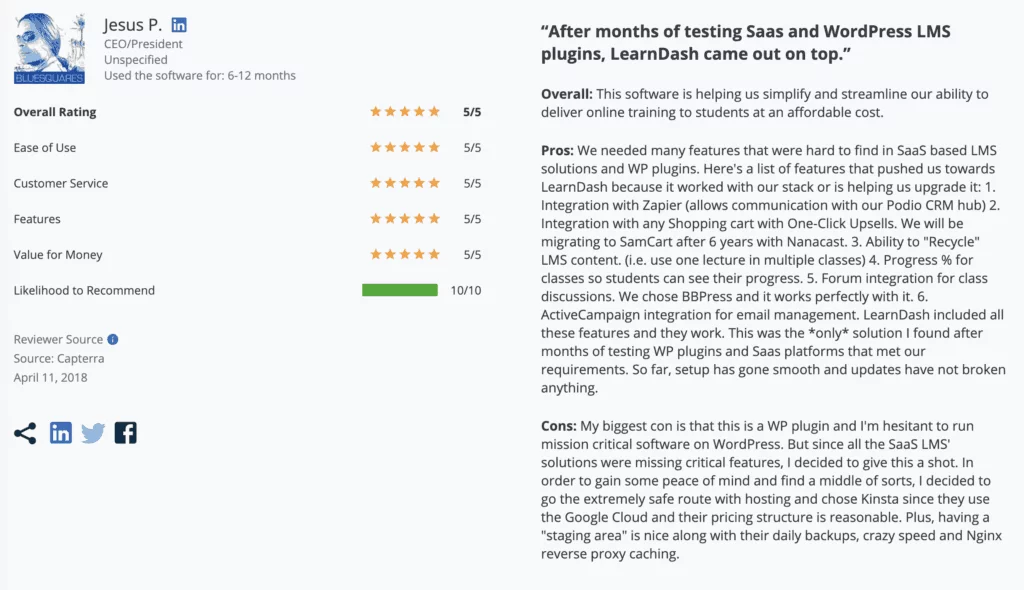
Task: Share review on Twitter
Action: pos(93,433)
